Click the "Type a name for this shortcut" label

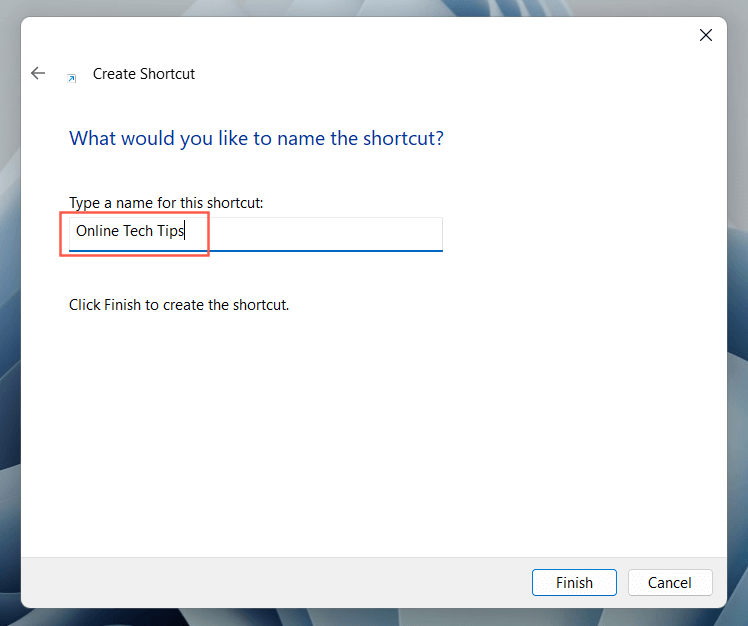(x=166, y=203)
